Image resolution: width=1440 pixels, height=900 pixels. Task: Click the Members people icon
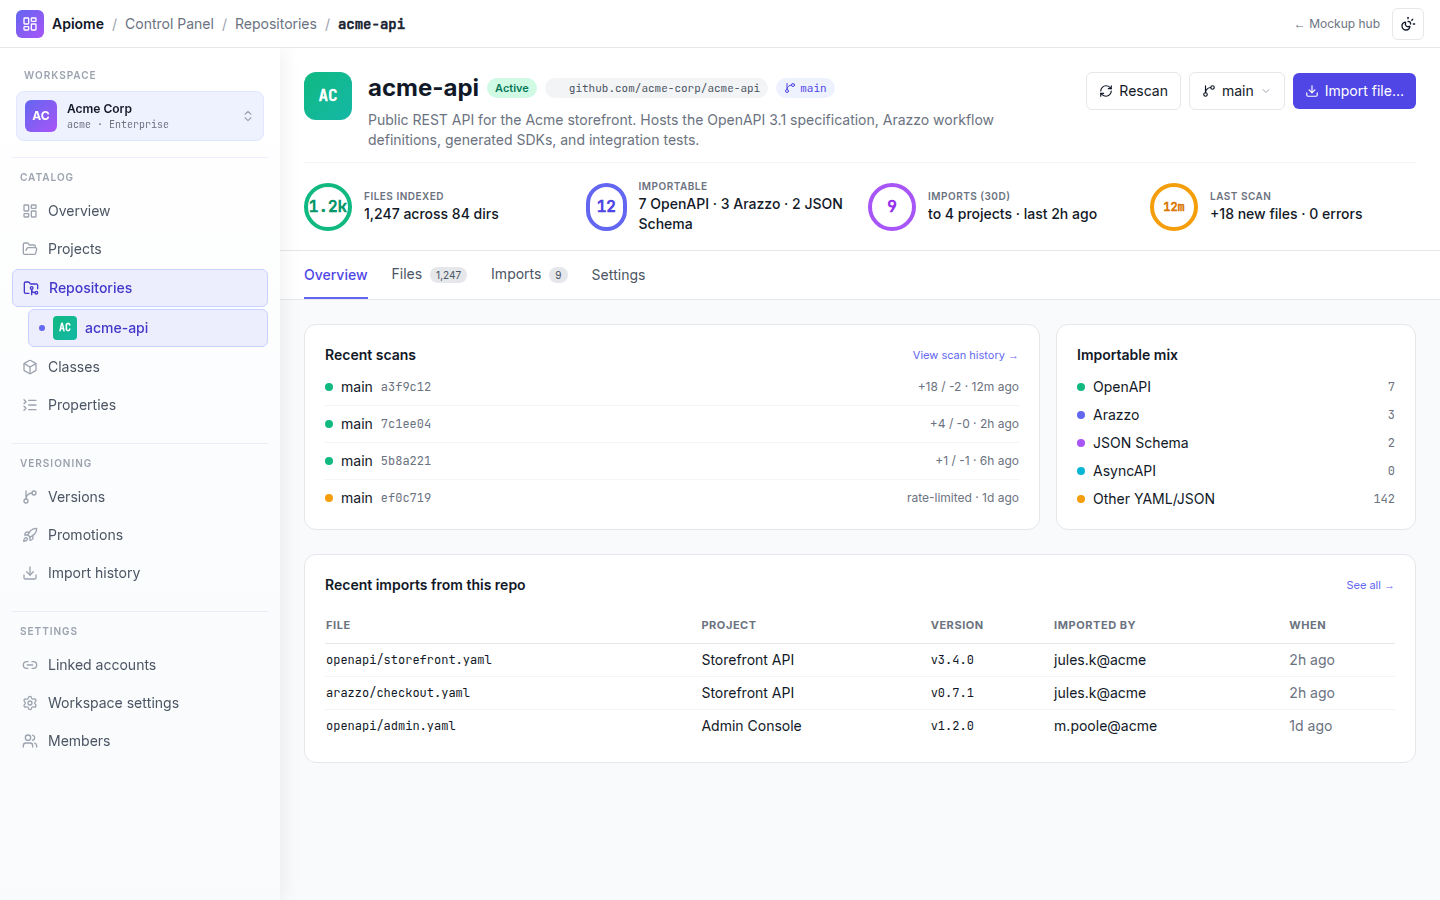30,741
